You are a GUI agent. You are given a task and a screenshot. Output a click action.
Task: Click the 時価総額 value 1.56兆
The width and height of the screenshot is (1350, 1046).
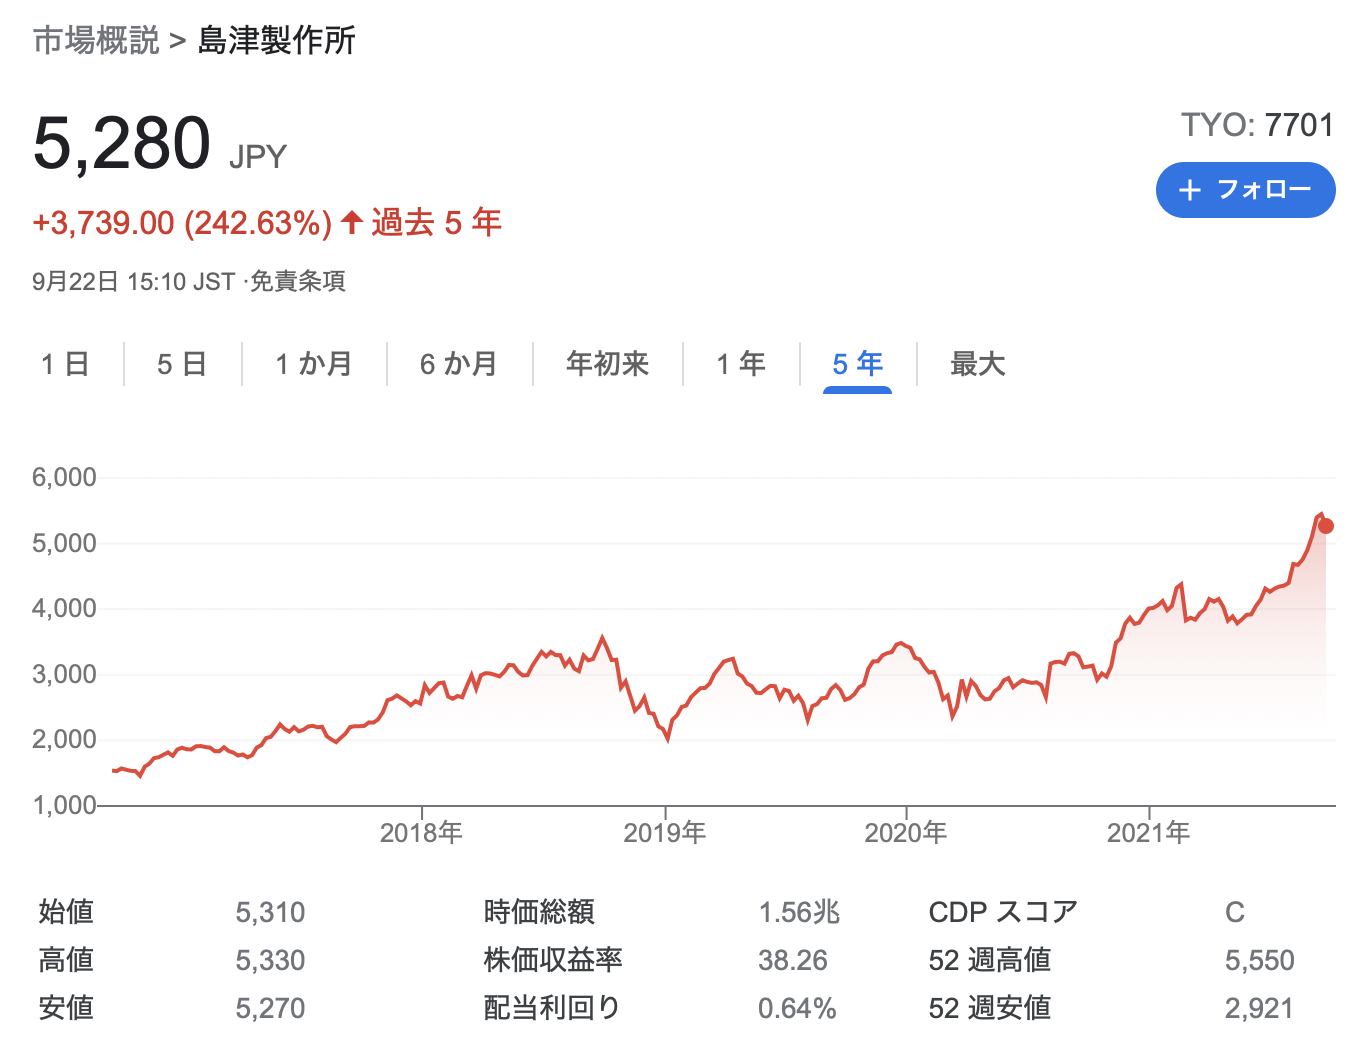coord(799,912)
